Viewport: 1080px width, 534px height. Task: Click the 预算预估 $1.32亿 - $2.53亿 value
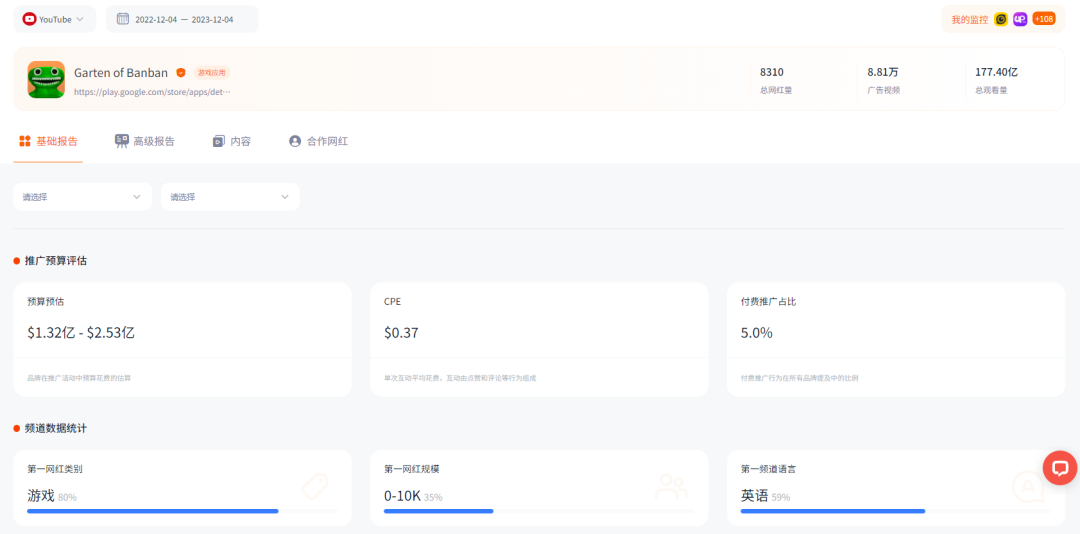[x=81, y=333]
